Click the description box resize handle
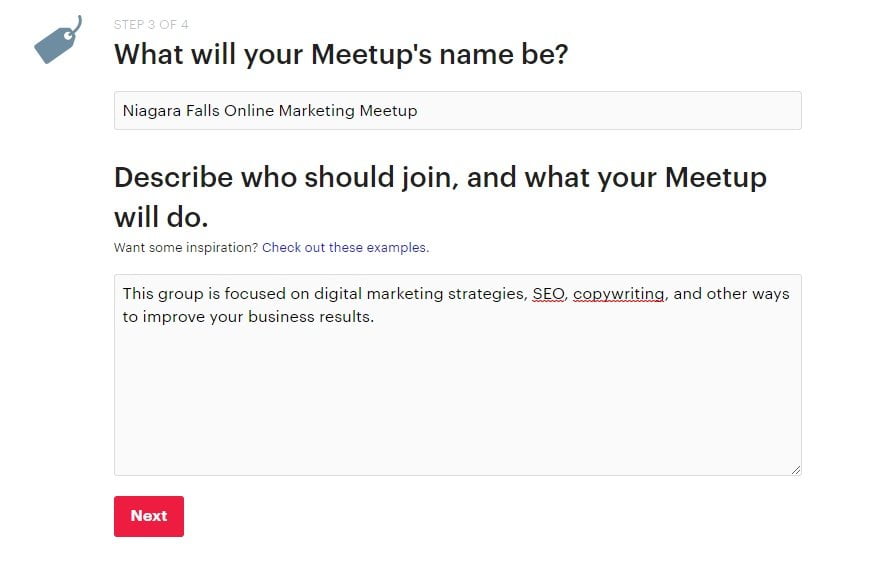This screenshot has height=561, width=889. point(795,470)
